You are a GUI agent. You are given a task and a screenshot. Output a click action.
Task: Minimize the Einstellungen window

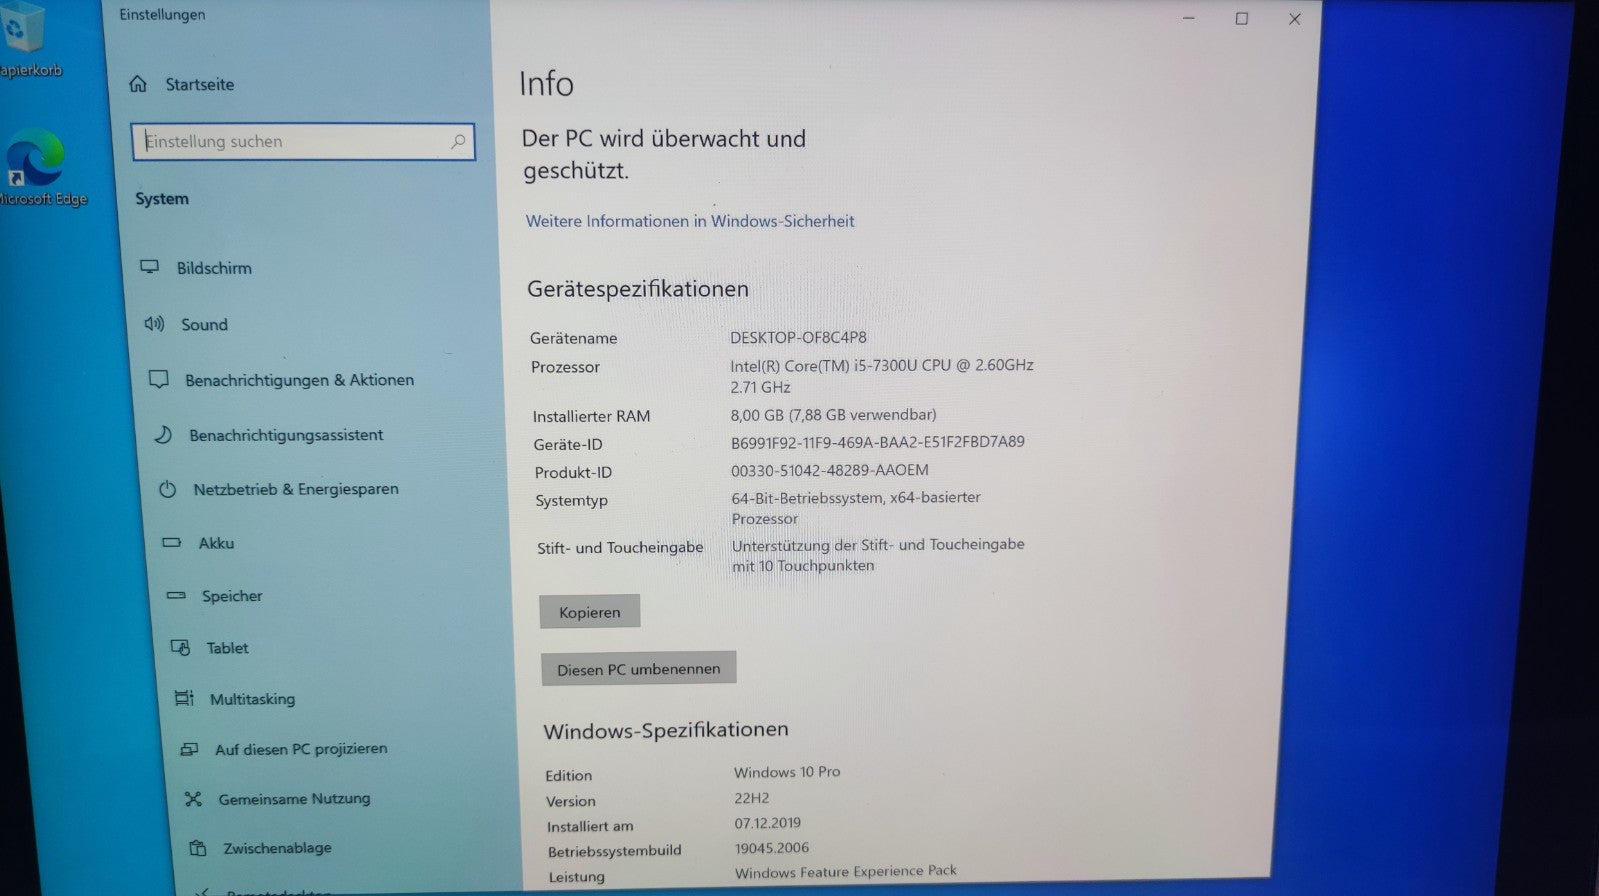coord(1189,18)
